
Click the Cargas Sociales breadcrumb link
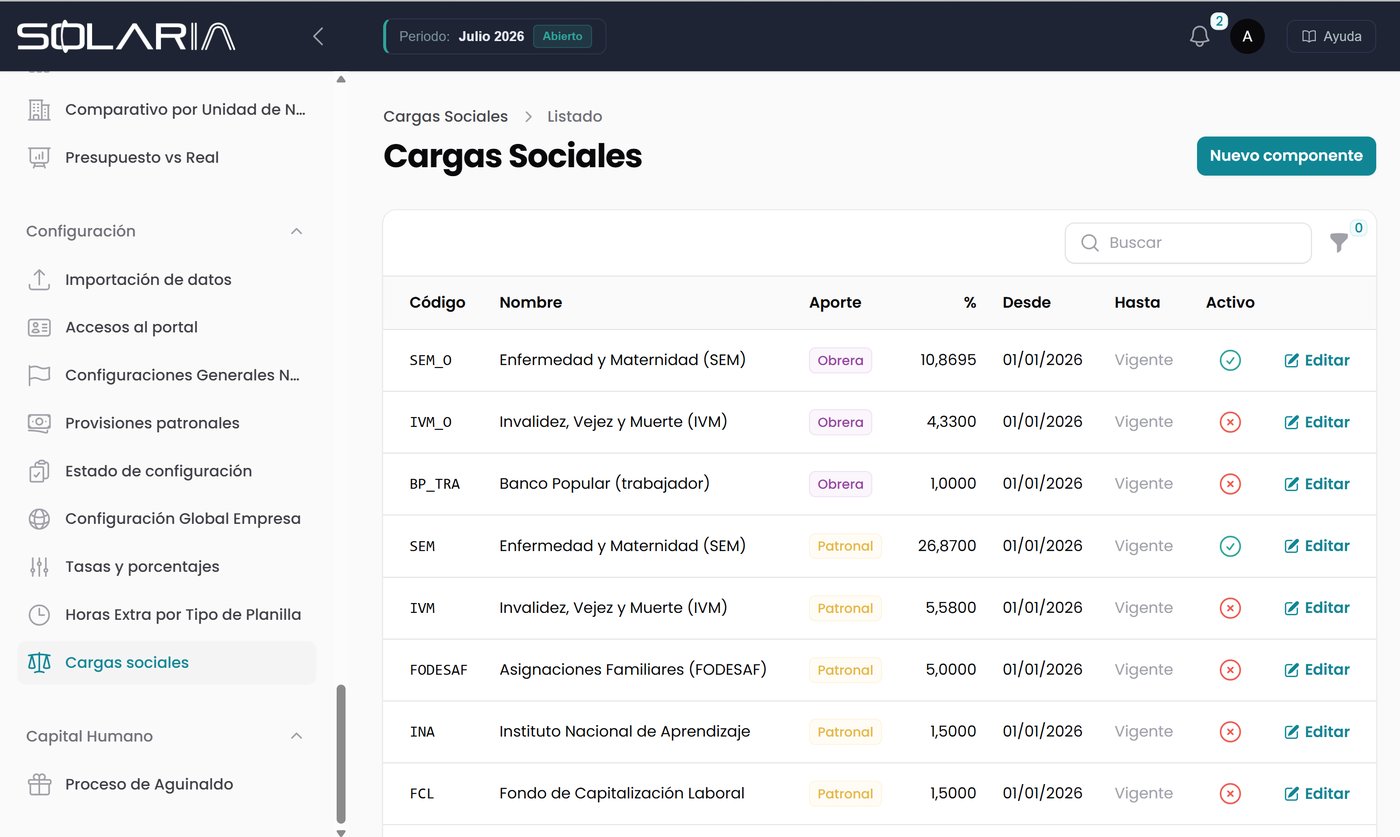(445, 116)
